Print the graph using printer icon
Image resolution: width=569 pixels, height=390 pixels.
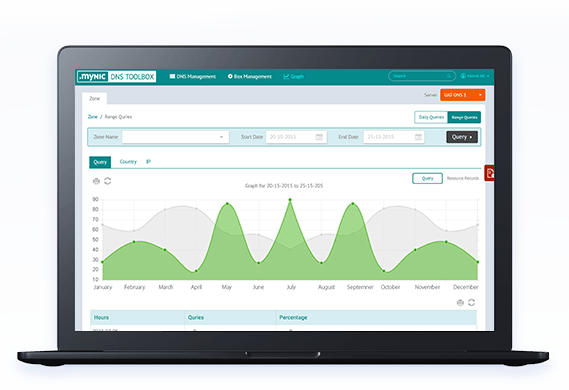pyautogui.click(x=96, y=181)
